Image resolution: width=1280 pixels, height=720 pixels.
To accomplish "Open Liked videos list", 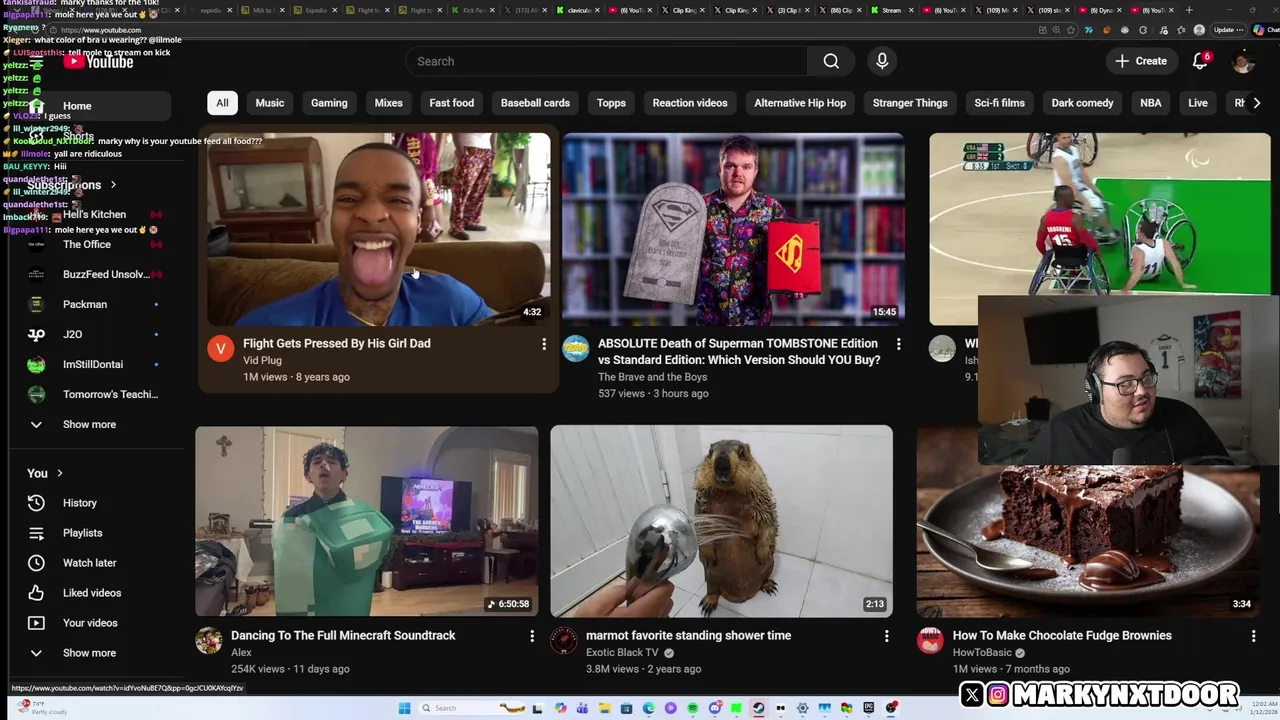I will click(90, 593).
